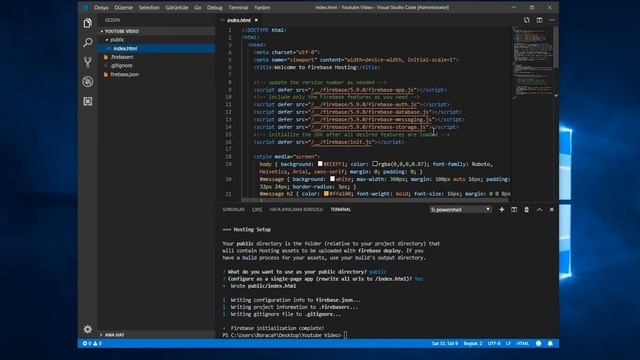The height and width of the screenshot is (360, 640).
Task: Click the feedback smiley in status bar
Action: click(538, 343)
